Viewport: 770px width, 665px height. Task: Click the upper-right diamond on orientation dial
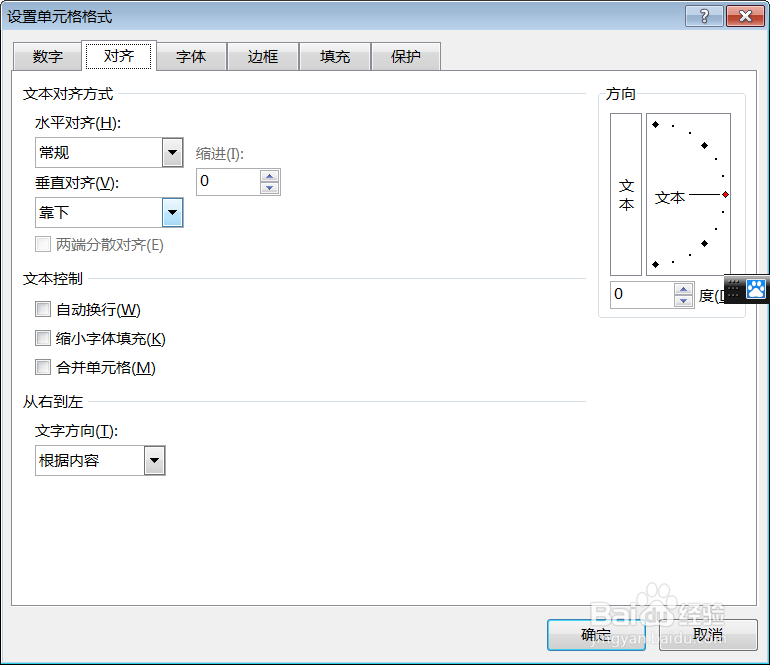tap(705, 145)
